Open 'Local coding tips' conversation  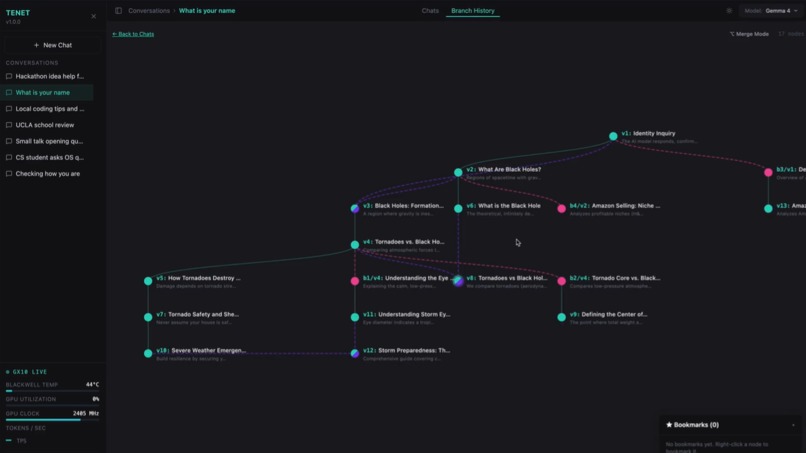[46, 108]
